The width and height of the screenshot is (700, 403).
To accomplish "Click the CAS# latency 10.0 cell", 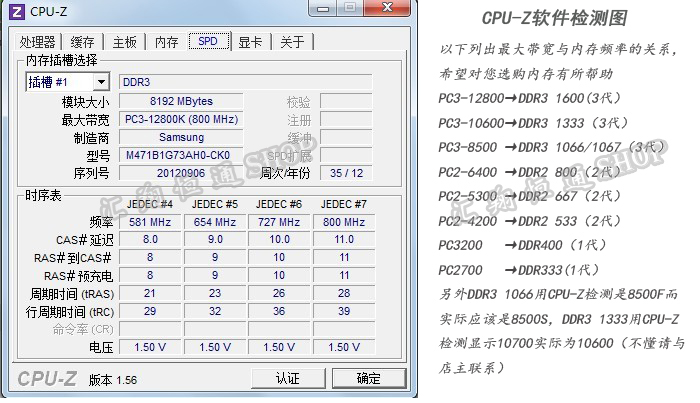I will pos(279,239).
